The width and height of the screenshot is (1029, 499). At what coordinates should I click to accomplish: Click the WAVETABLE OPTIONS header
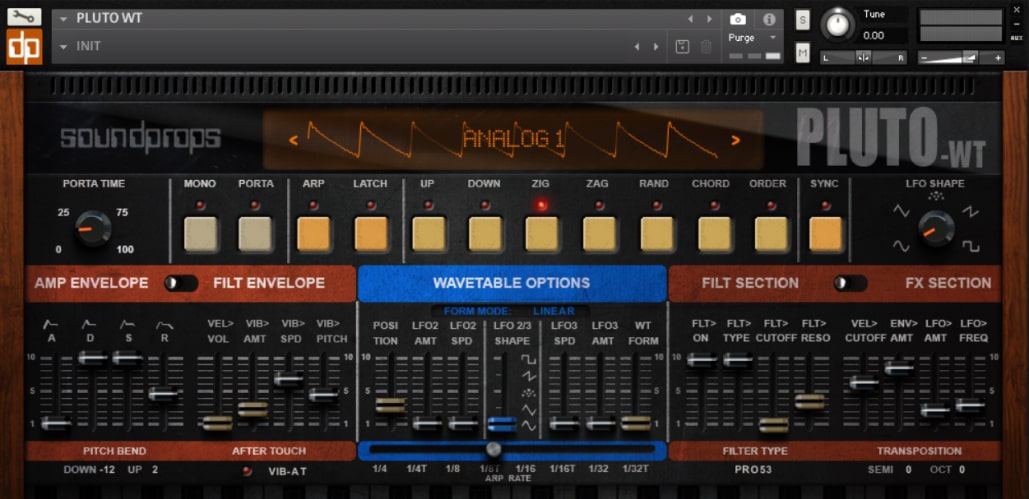click(512, 284)
